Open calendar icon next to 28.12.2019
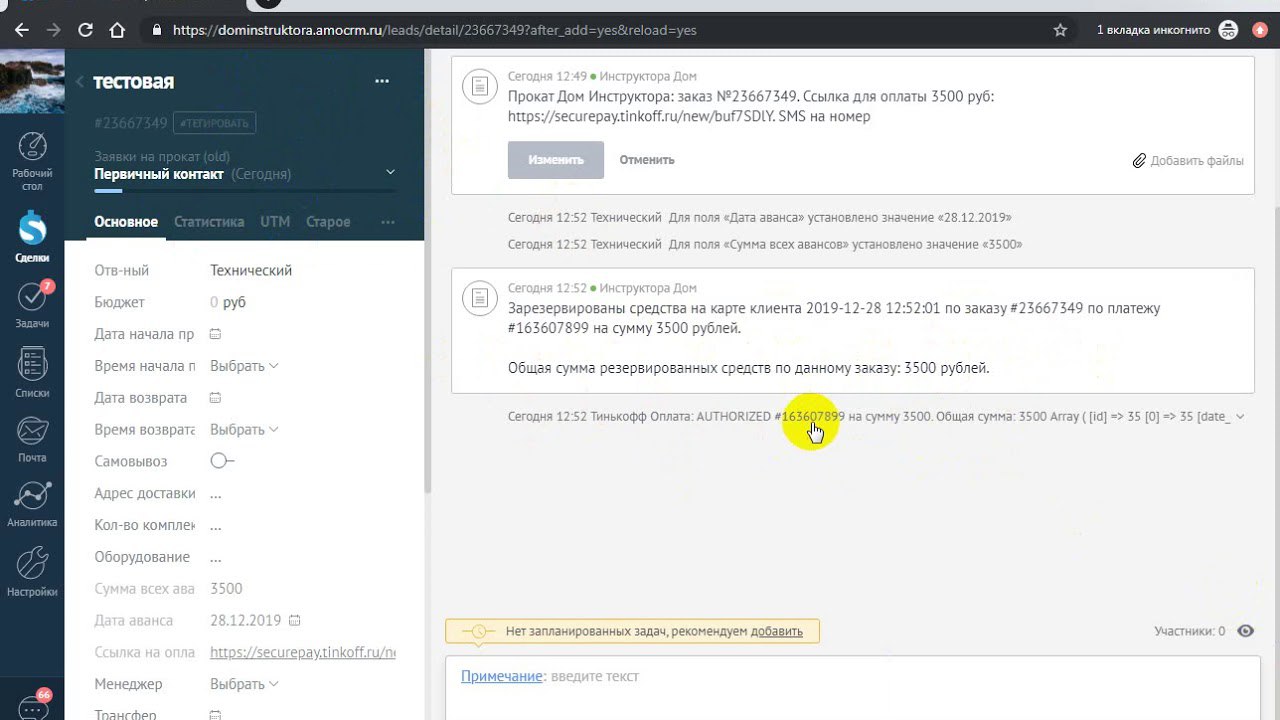The height and width of the screenshot is (720, 1280). click(294, 620)
